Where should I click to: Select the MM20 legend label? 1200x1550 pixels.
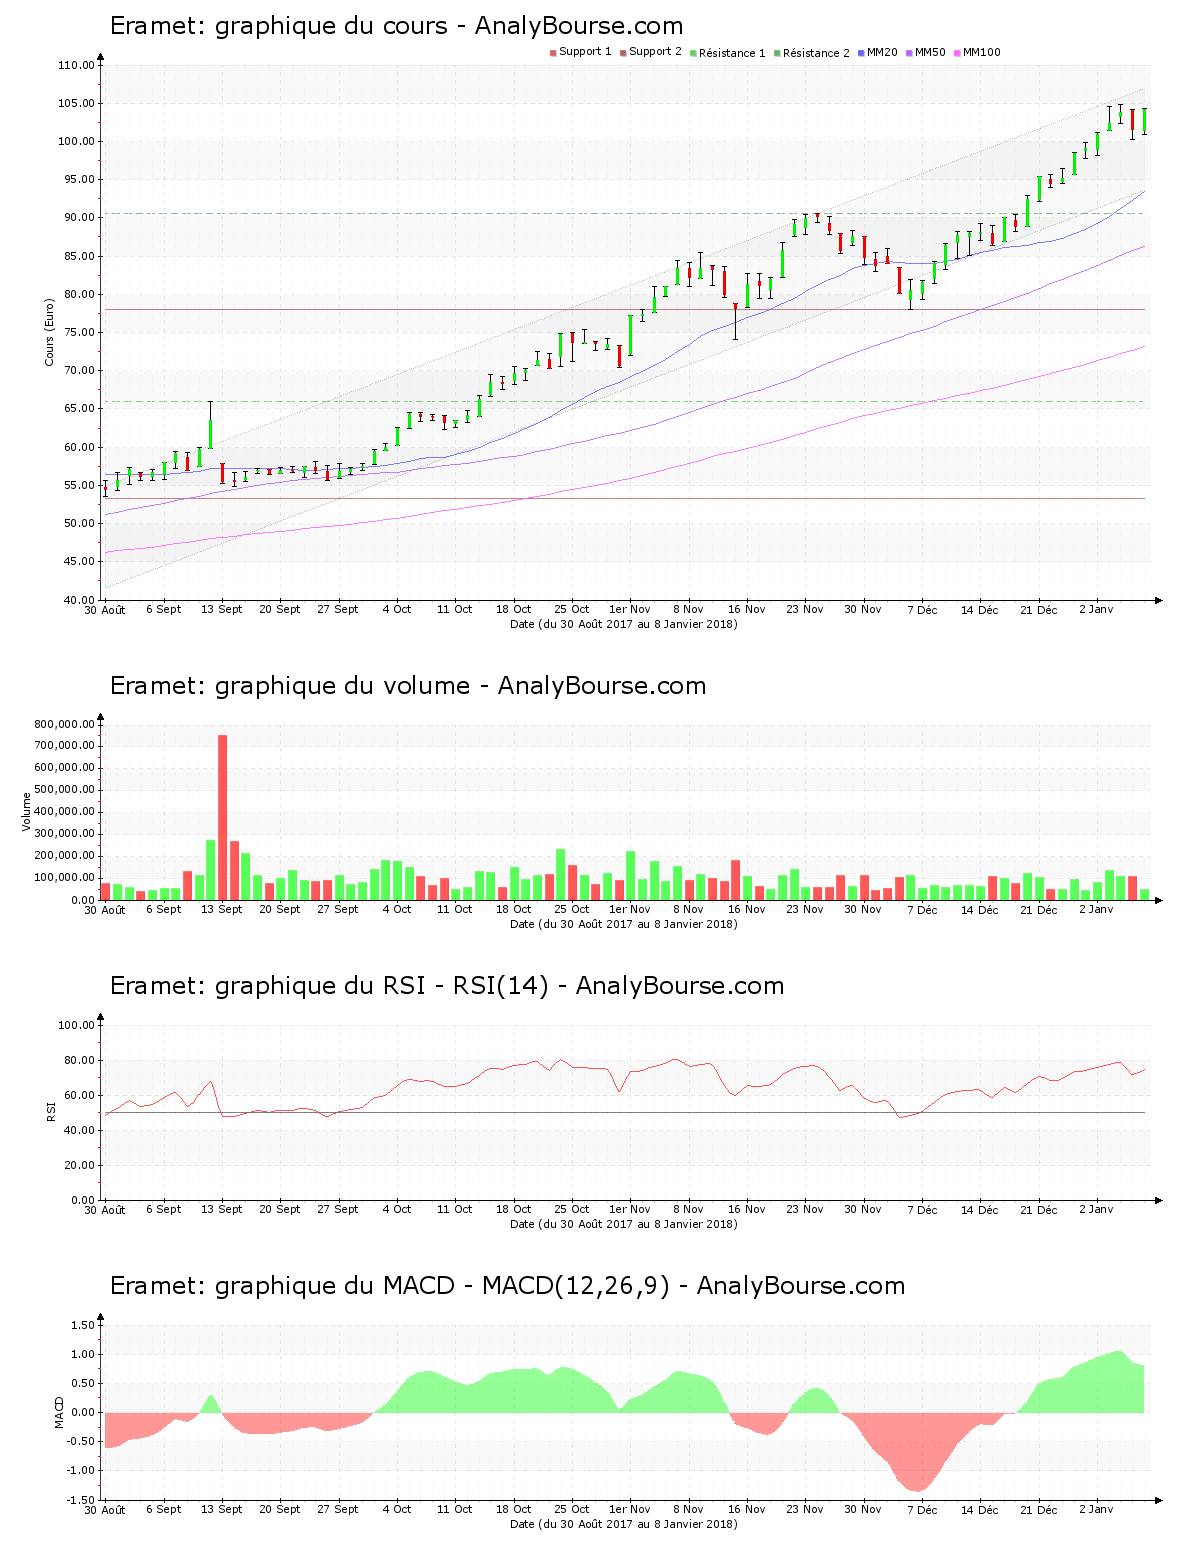point(882,53)
